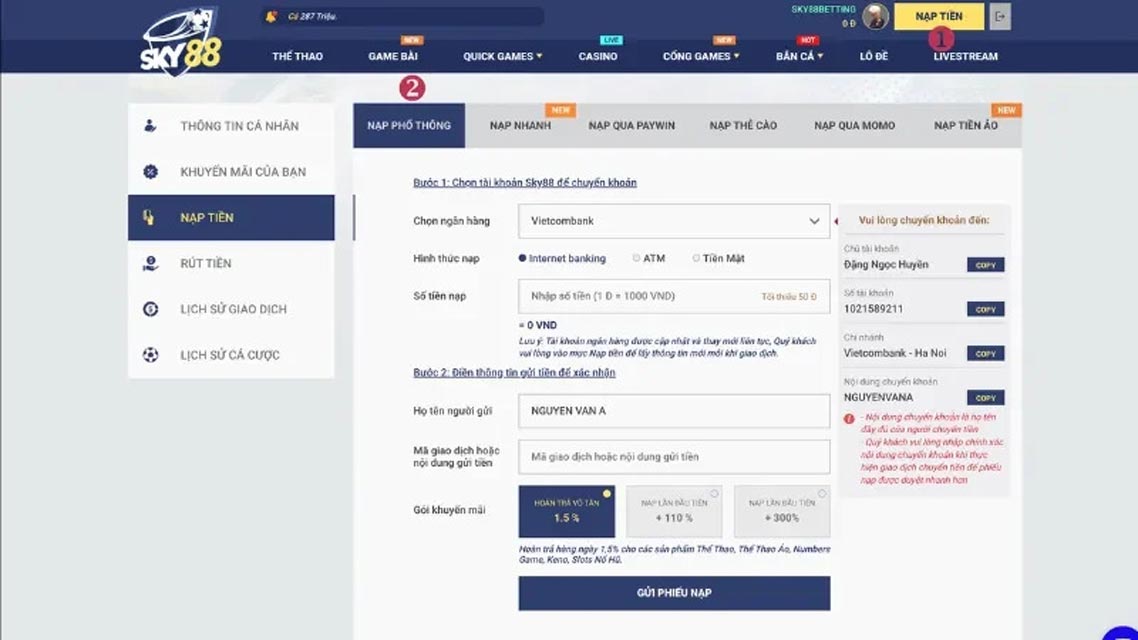Switch to Nạp Qua Momo tab
This screenshot has height=640, width=1138.
854,126
